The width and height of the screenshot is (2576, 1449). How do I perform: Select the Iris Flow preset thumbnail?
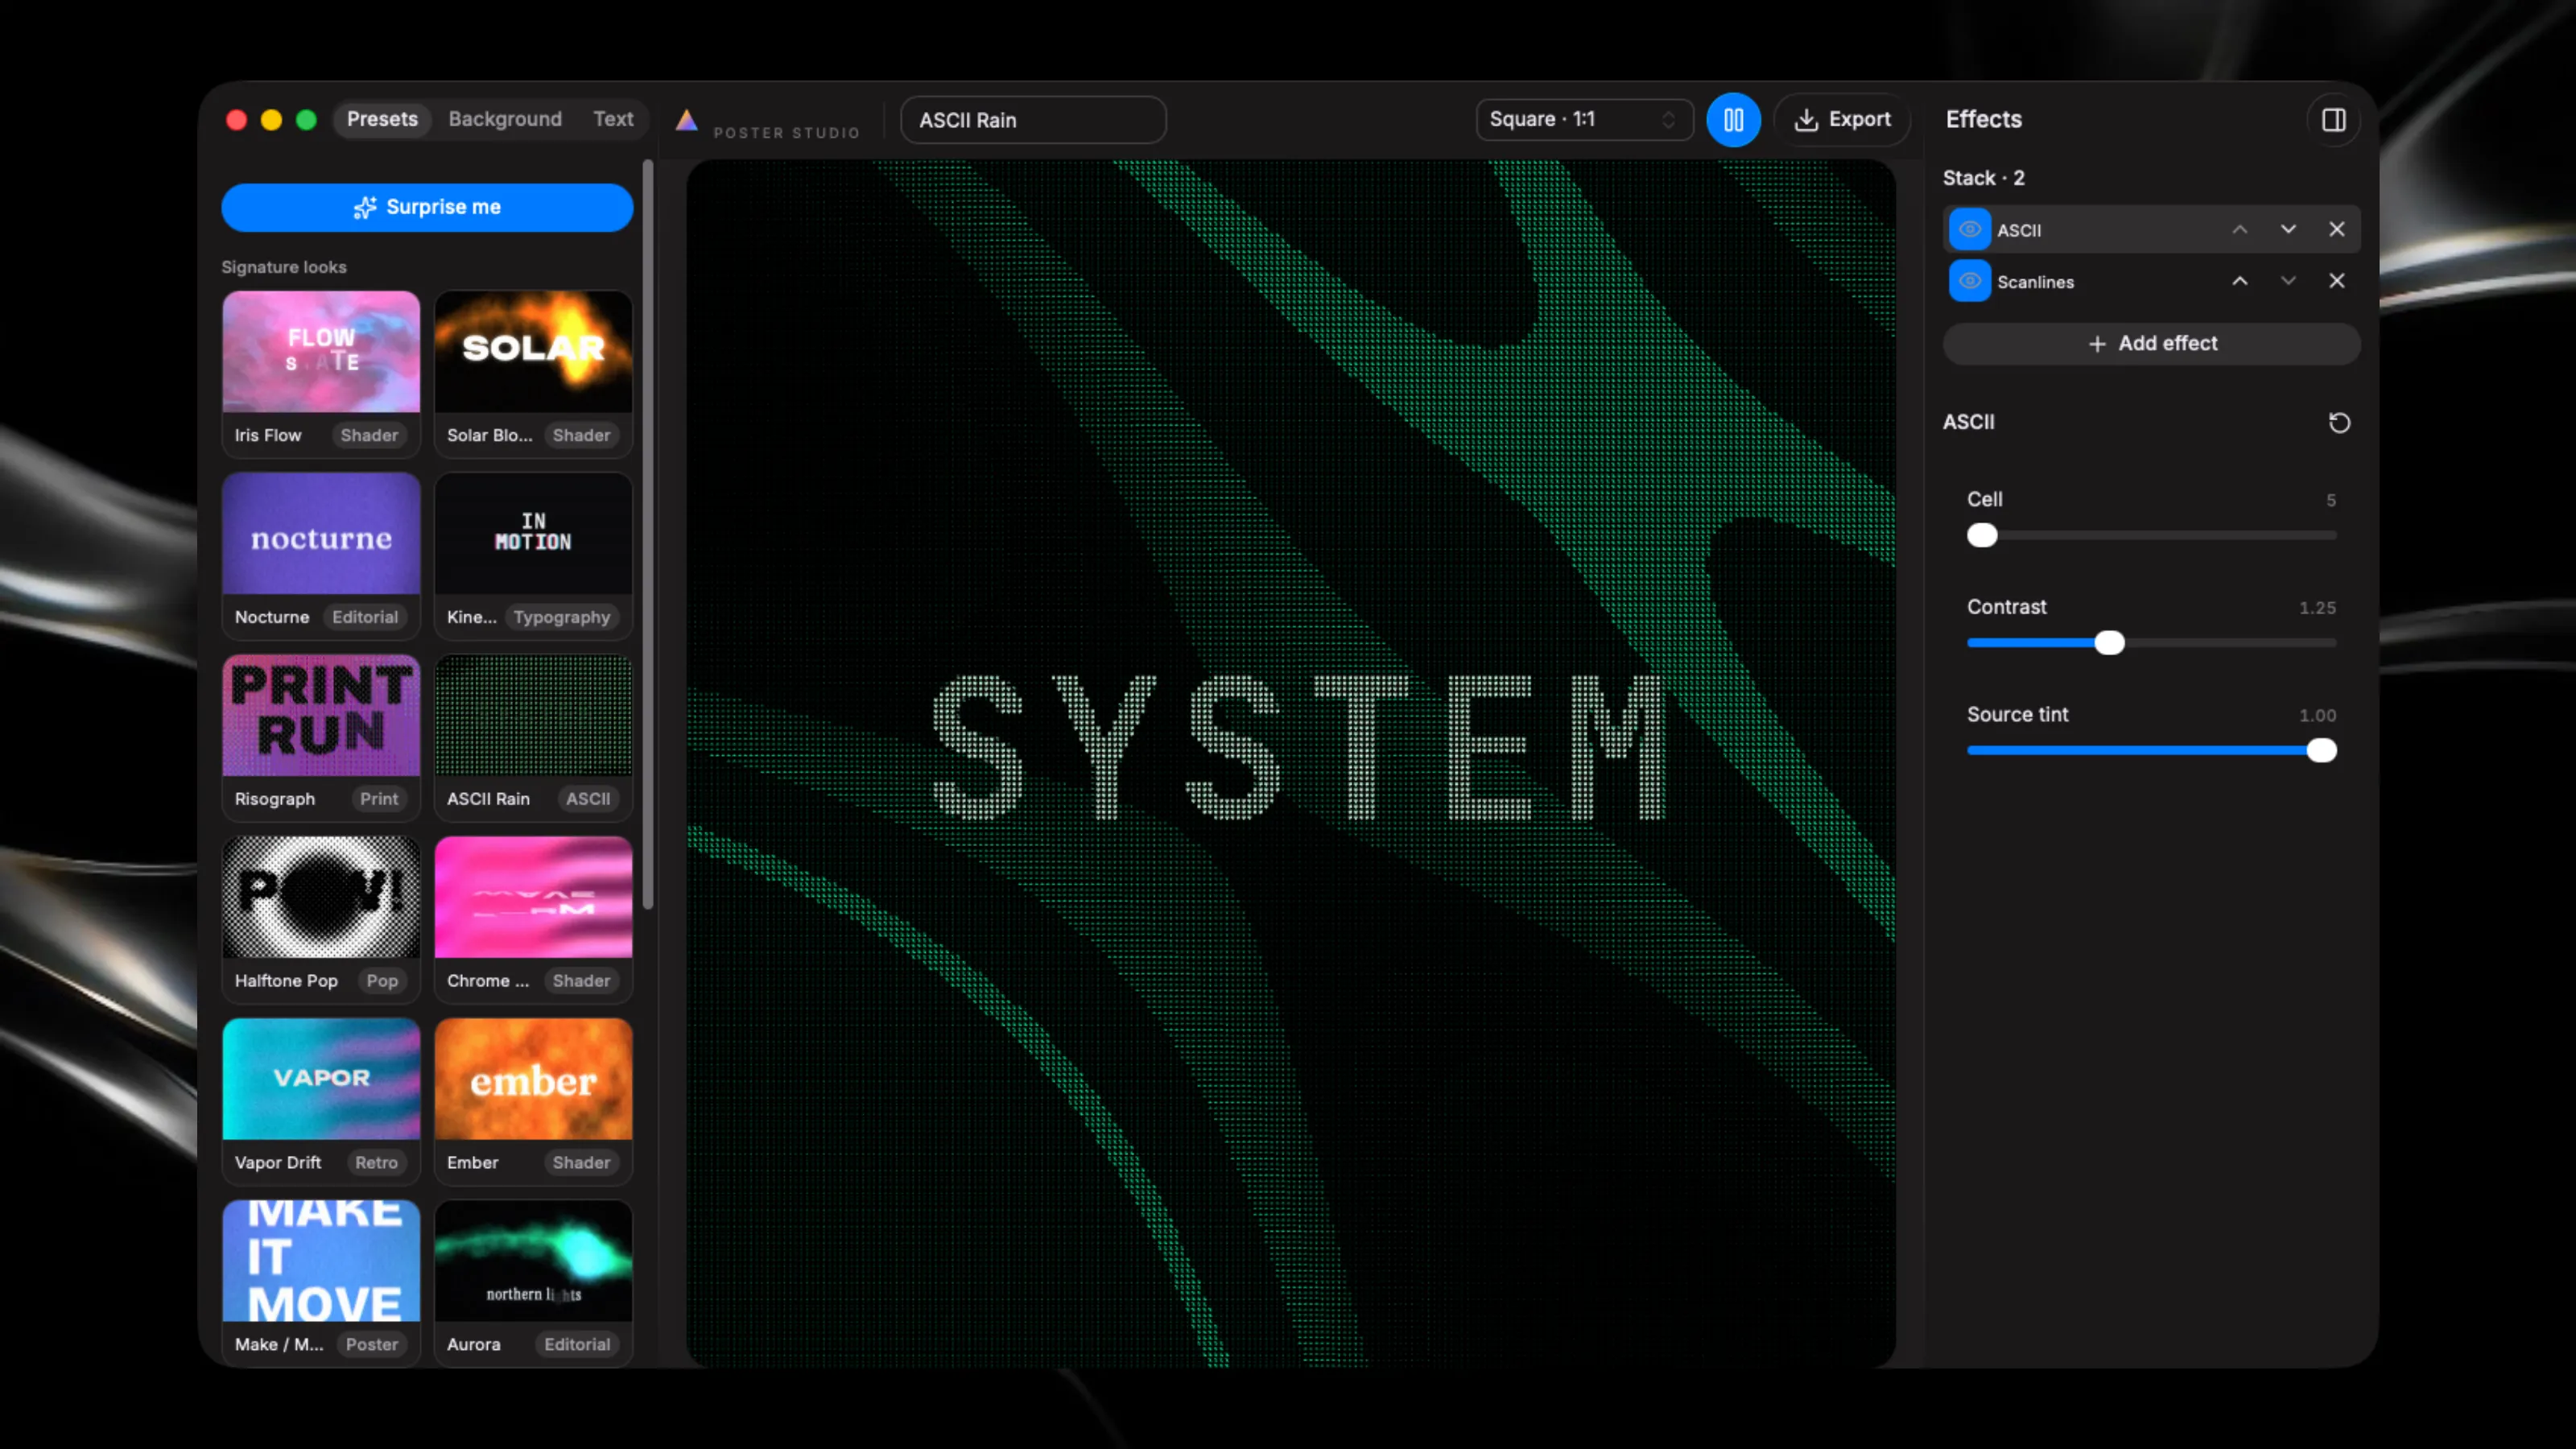click(x=321, y=352)
